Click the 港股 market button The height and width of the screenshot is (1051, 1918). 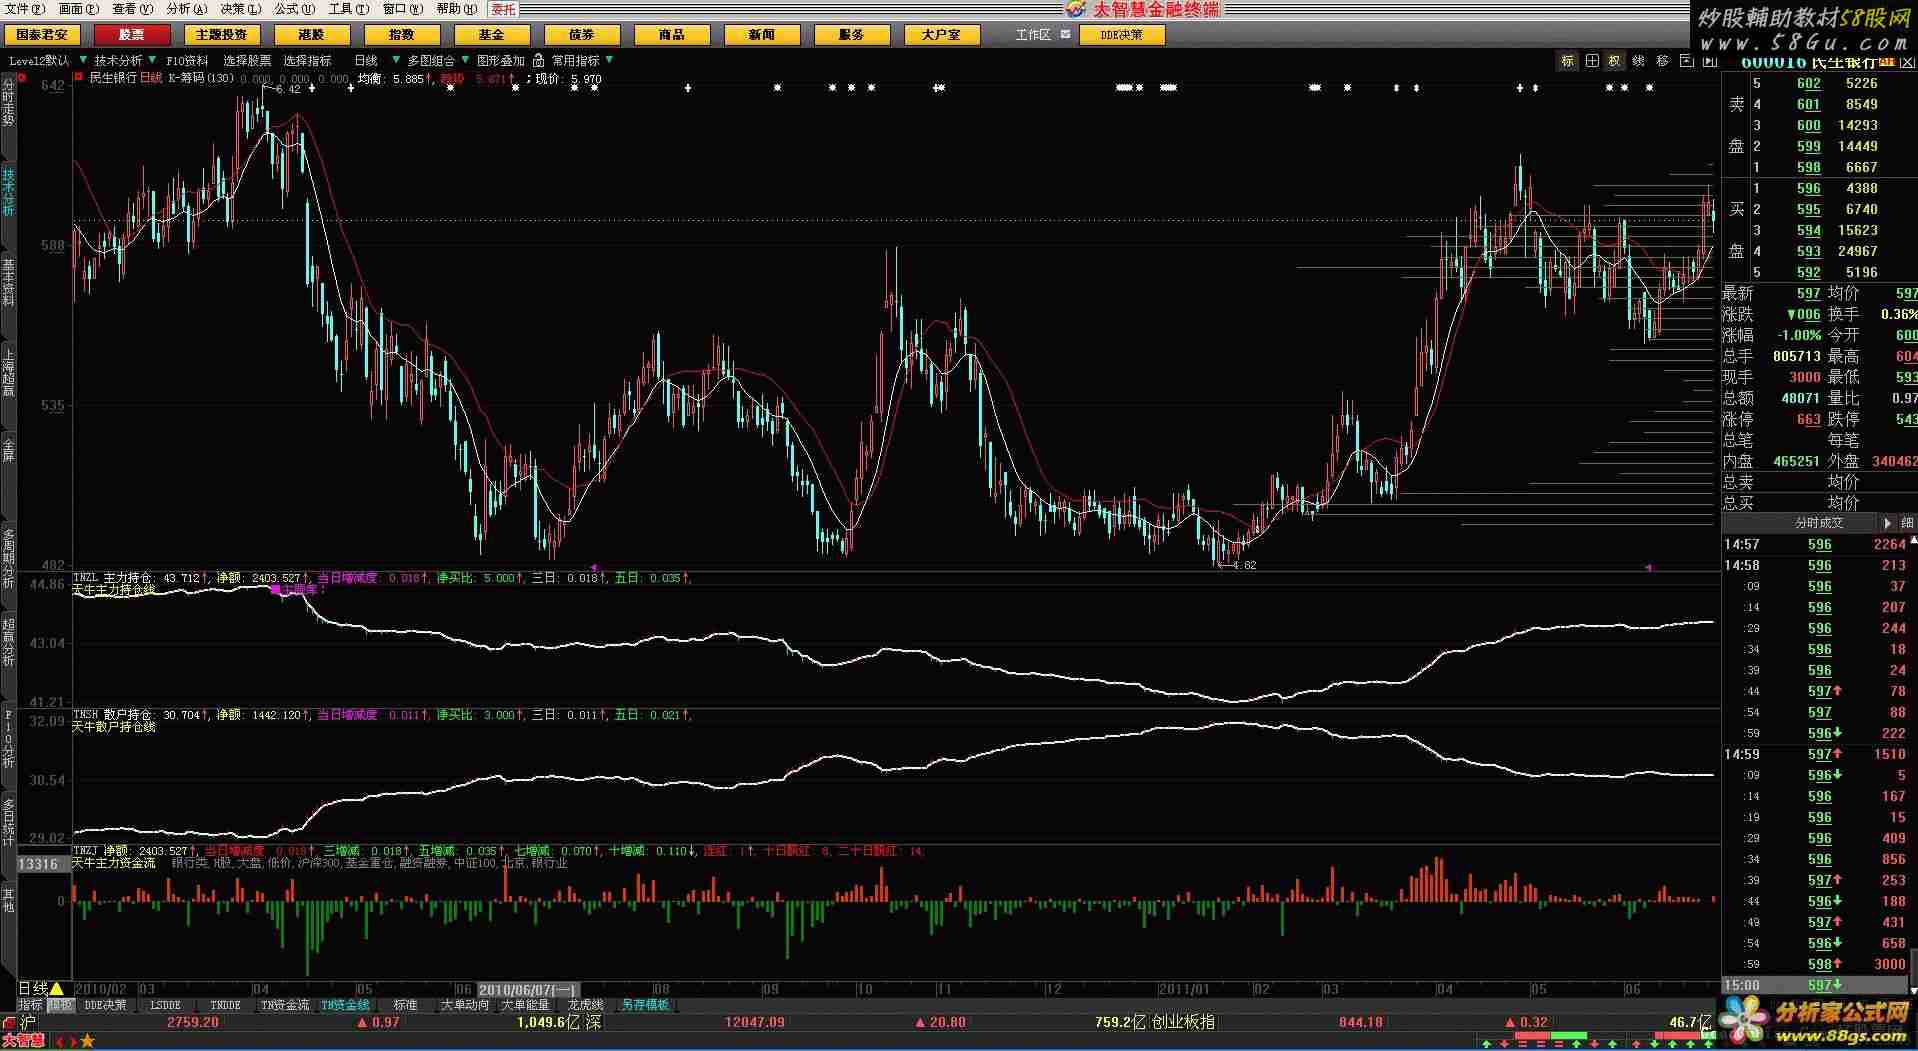[311, 35]
